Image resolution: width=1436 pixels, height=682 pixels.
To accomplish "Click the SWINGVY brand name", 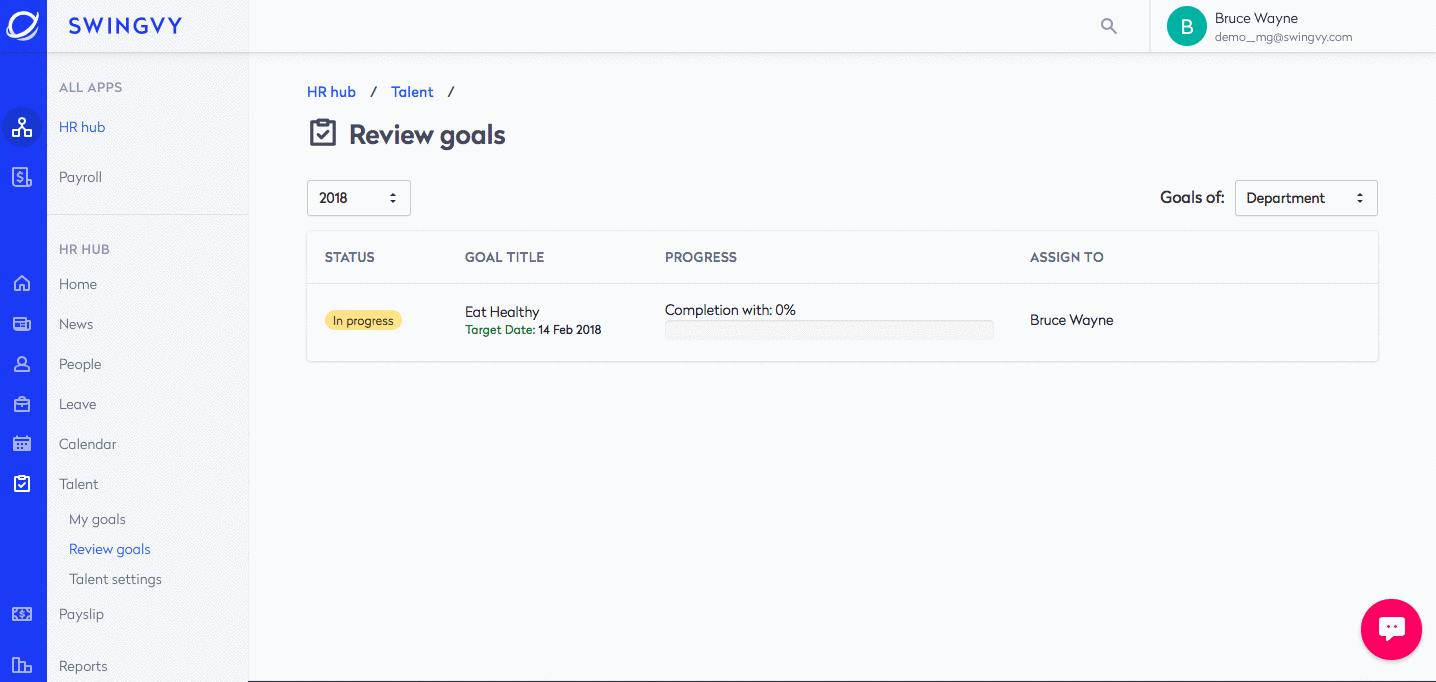I will coord(125,26).
